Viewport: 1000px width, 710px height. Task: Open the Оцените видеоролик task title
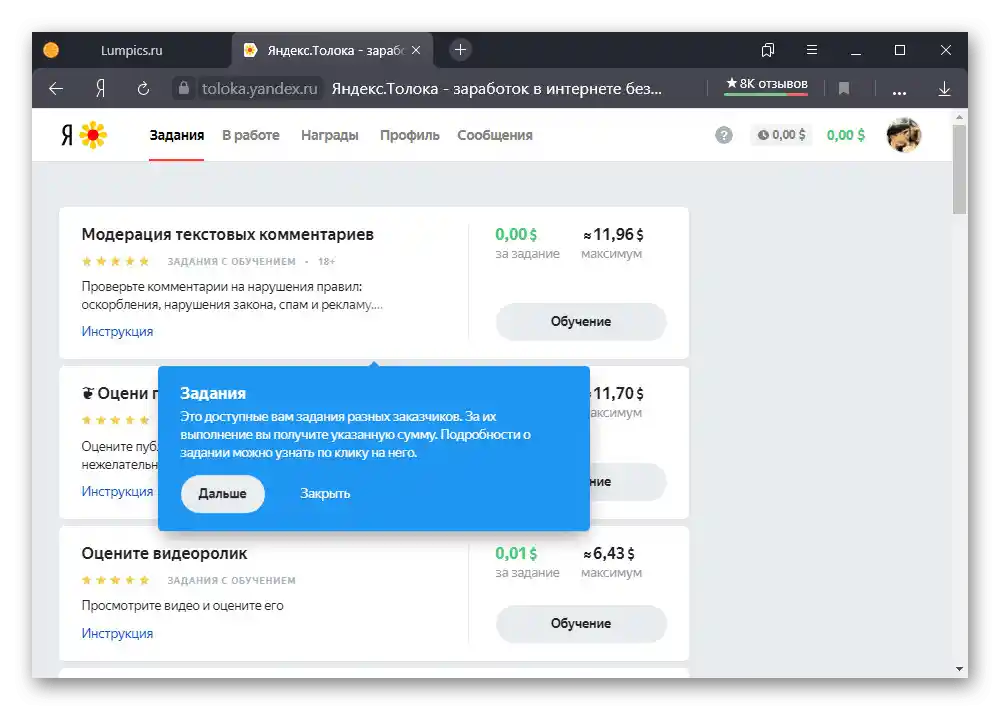point(164,553)
